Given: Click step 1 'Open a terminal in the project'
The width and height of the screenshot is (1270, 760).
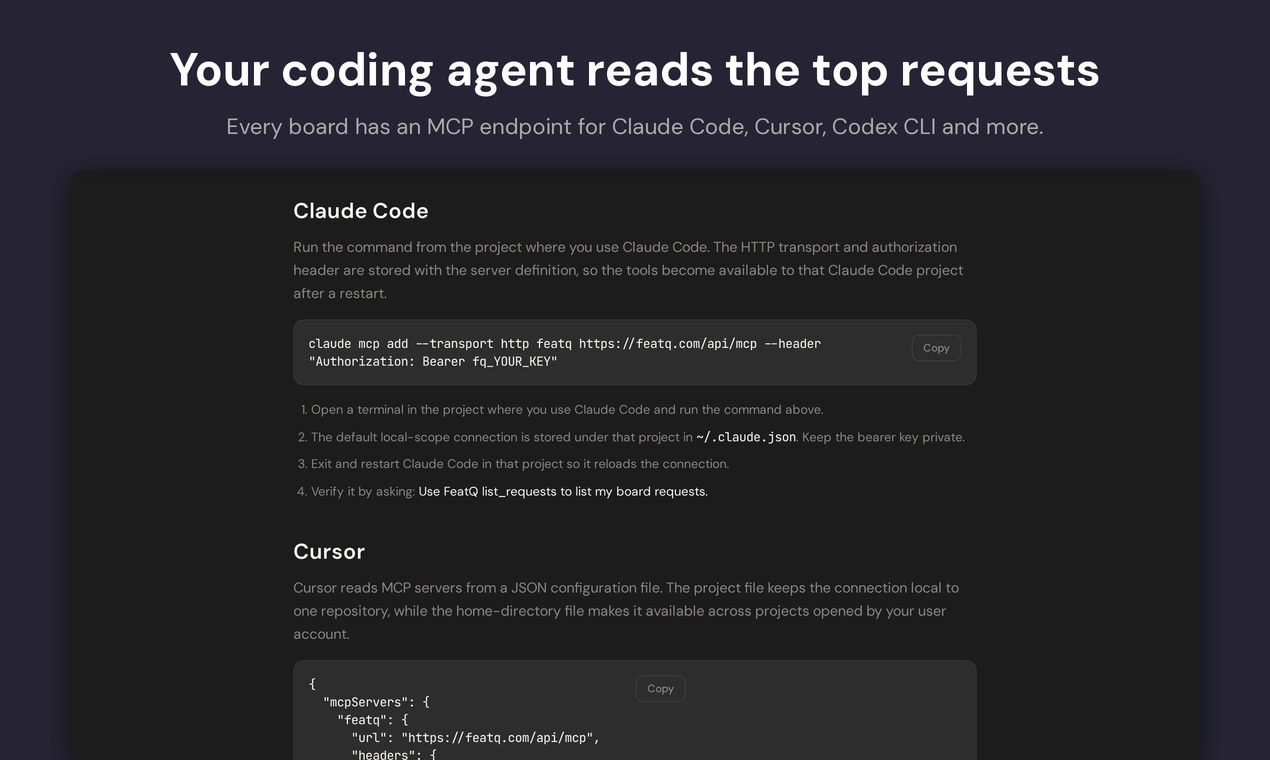Looking at the screenshot, I should click(x=567, y=409).
